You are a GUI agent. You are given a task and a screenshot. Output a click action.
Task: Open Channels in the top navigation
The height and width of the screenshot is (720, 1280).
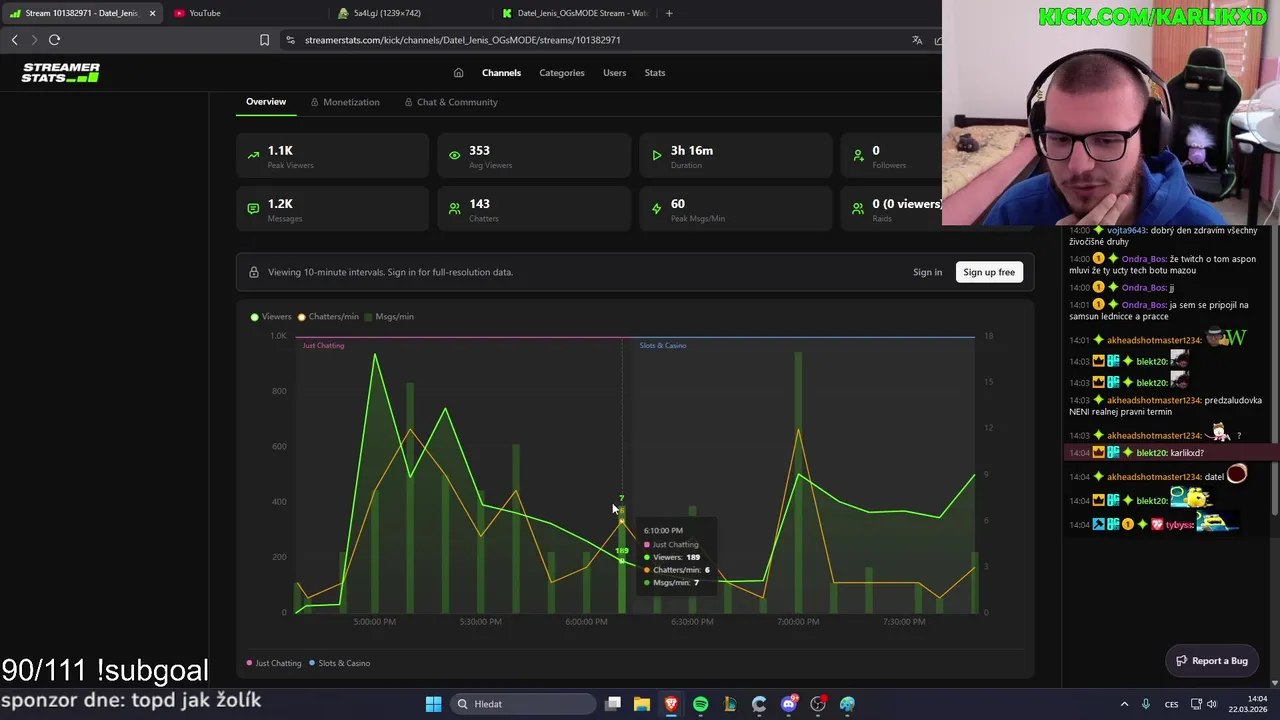501,72
